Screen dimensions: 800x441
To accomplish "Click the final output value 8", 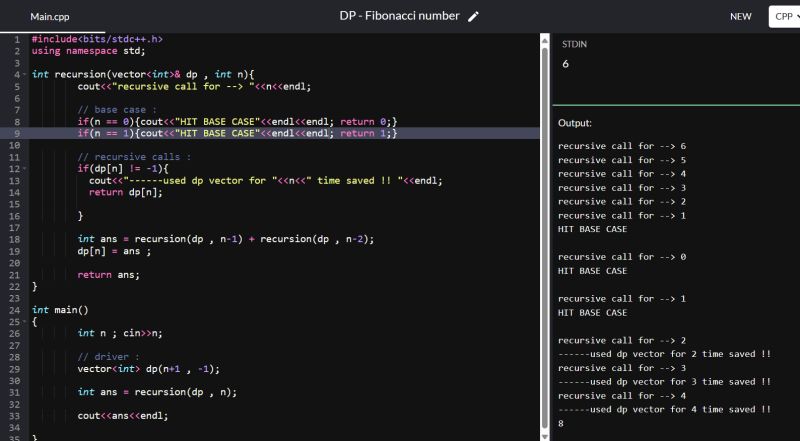I will (561, 423).
